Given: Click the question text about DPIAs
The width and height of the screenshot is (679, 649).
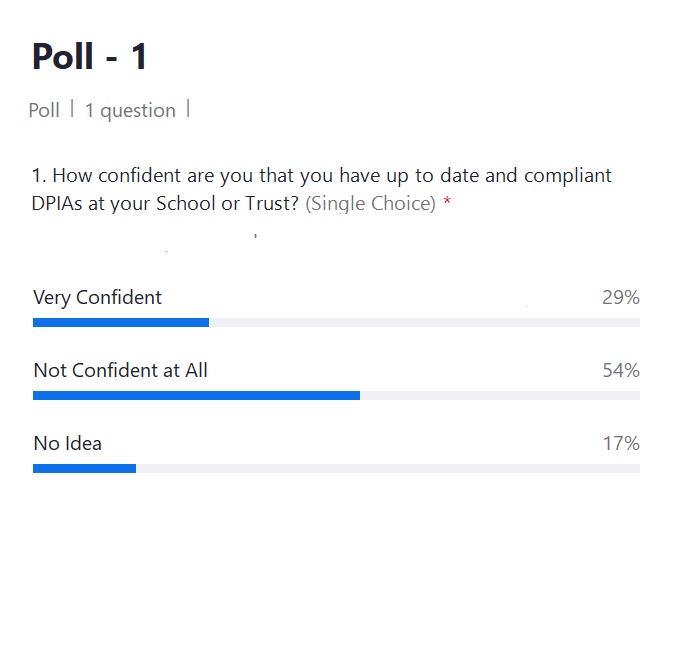Looking at the screenshot, I should (321, 189).
